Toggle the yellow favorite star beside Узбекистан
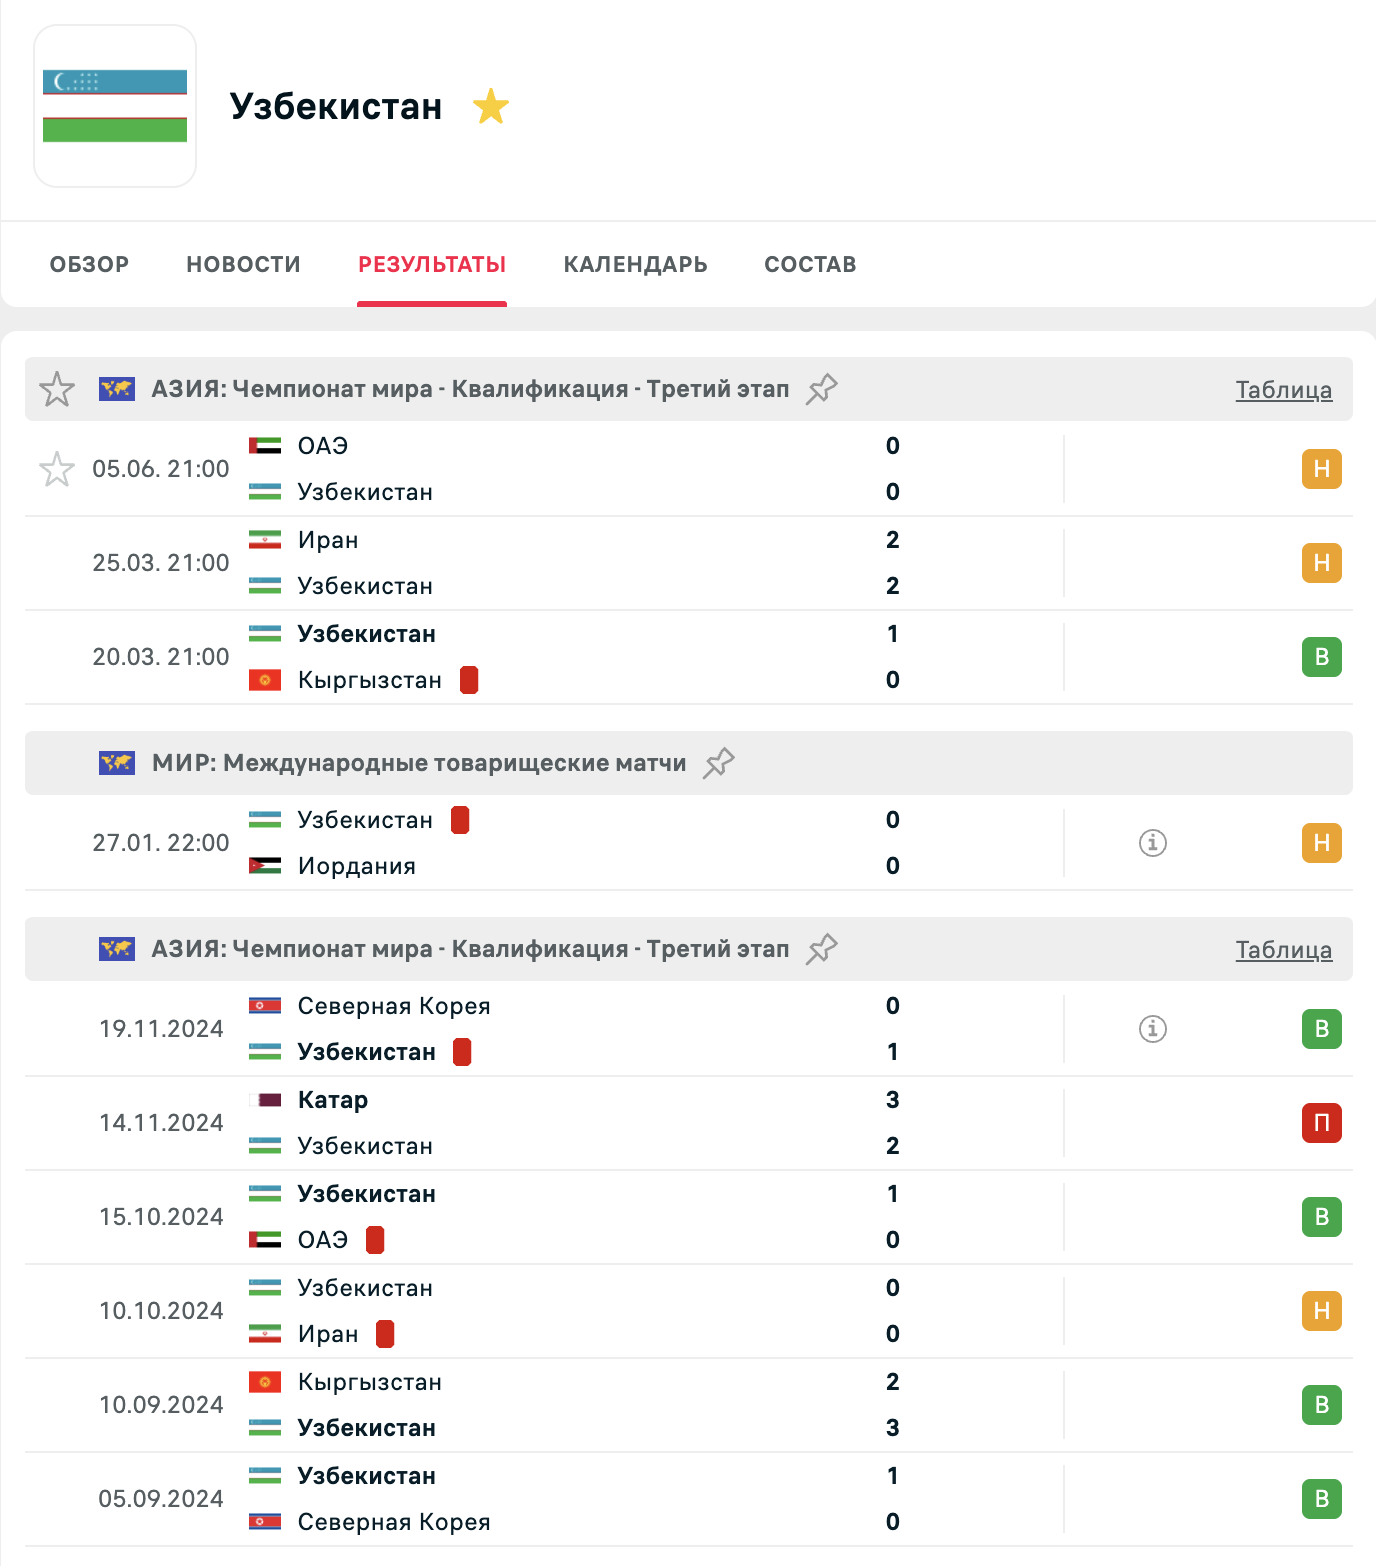The width and height of the screenshot is (1376, 1566). point(491,107)
